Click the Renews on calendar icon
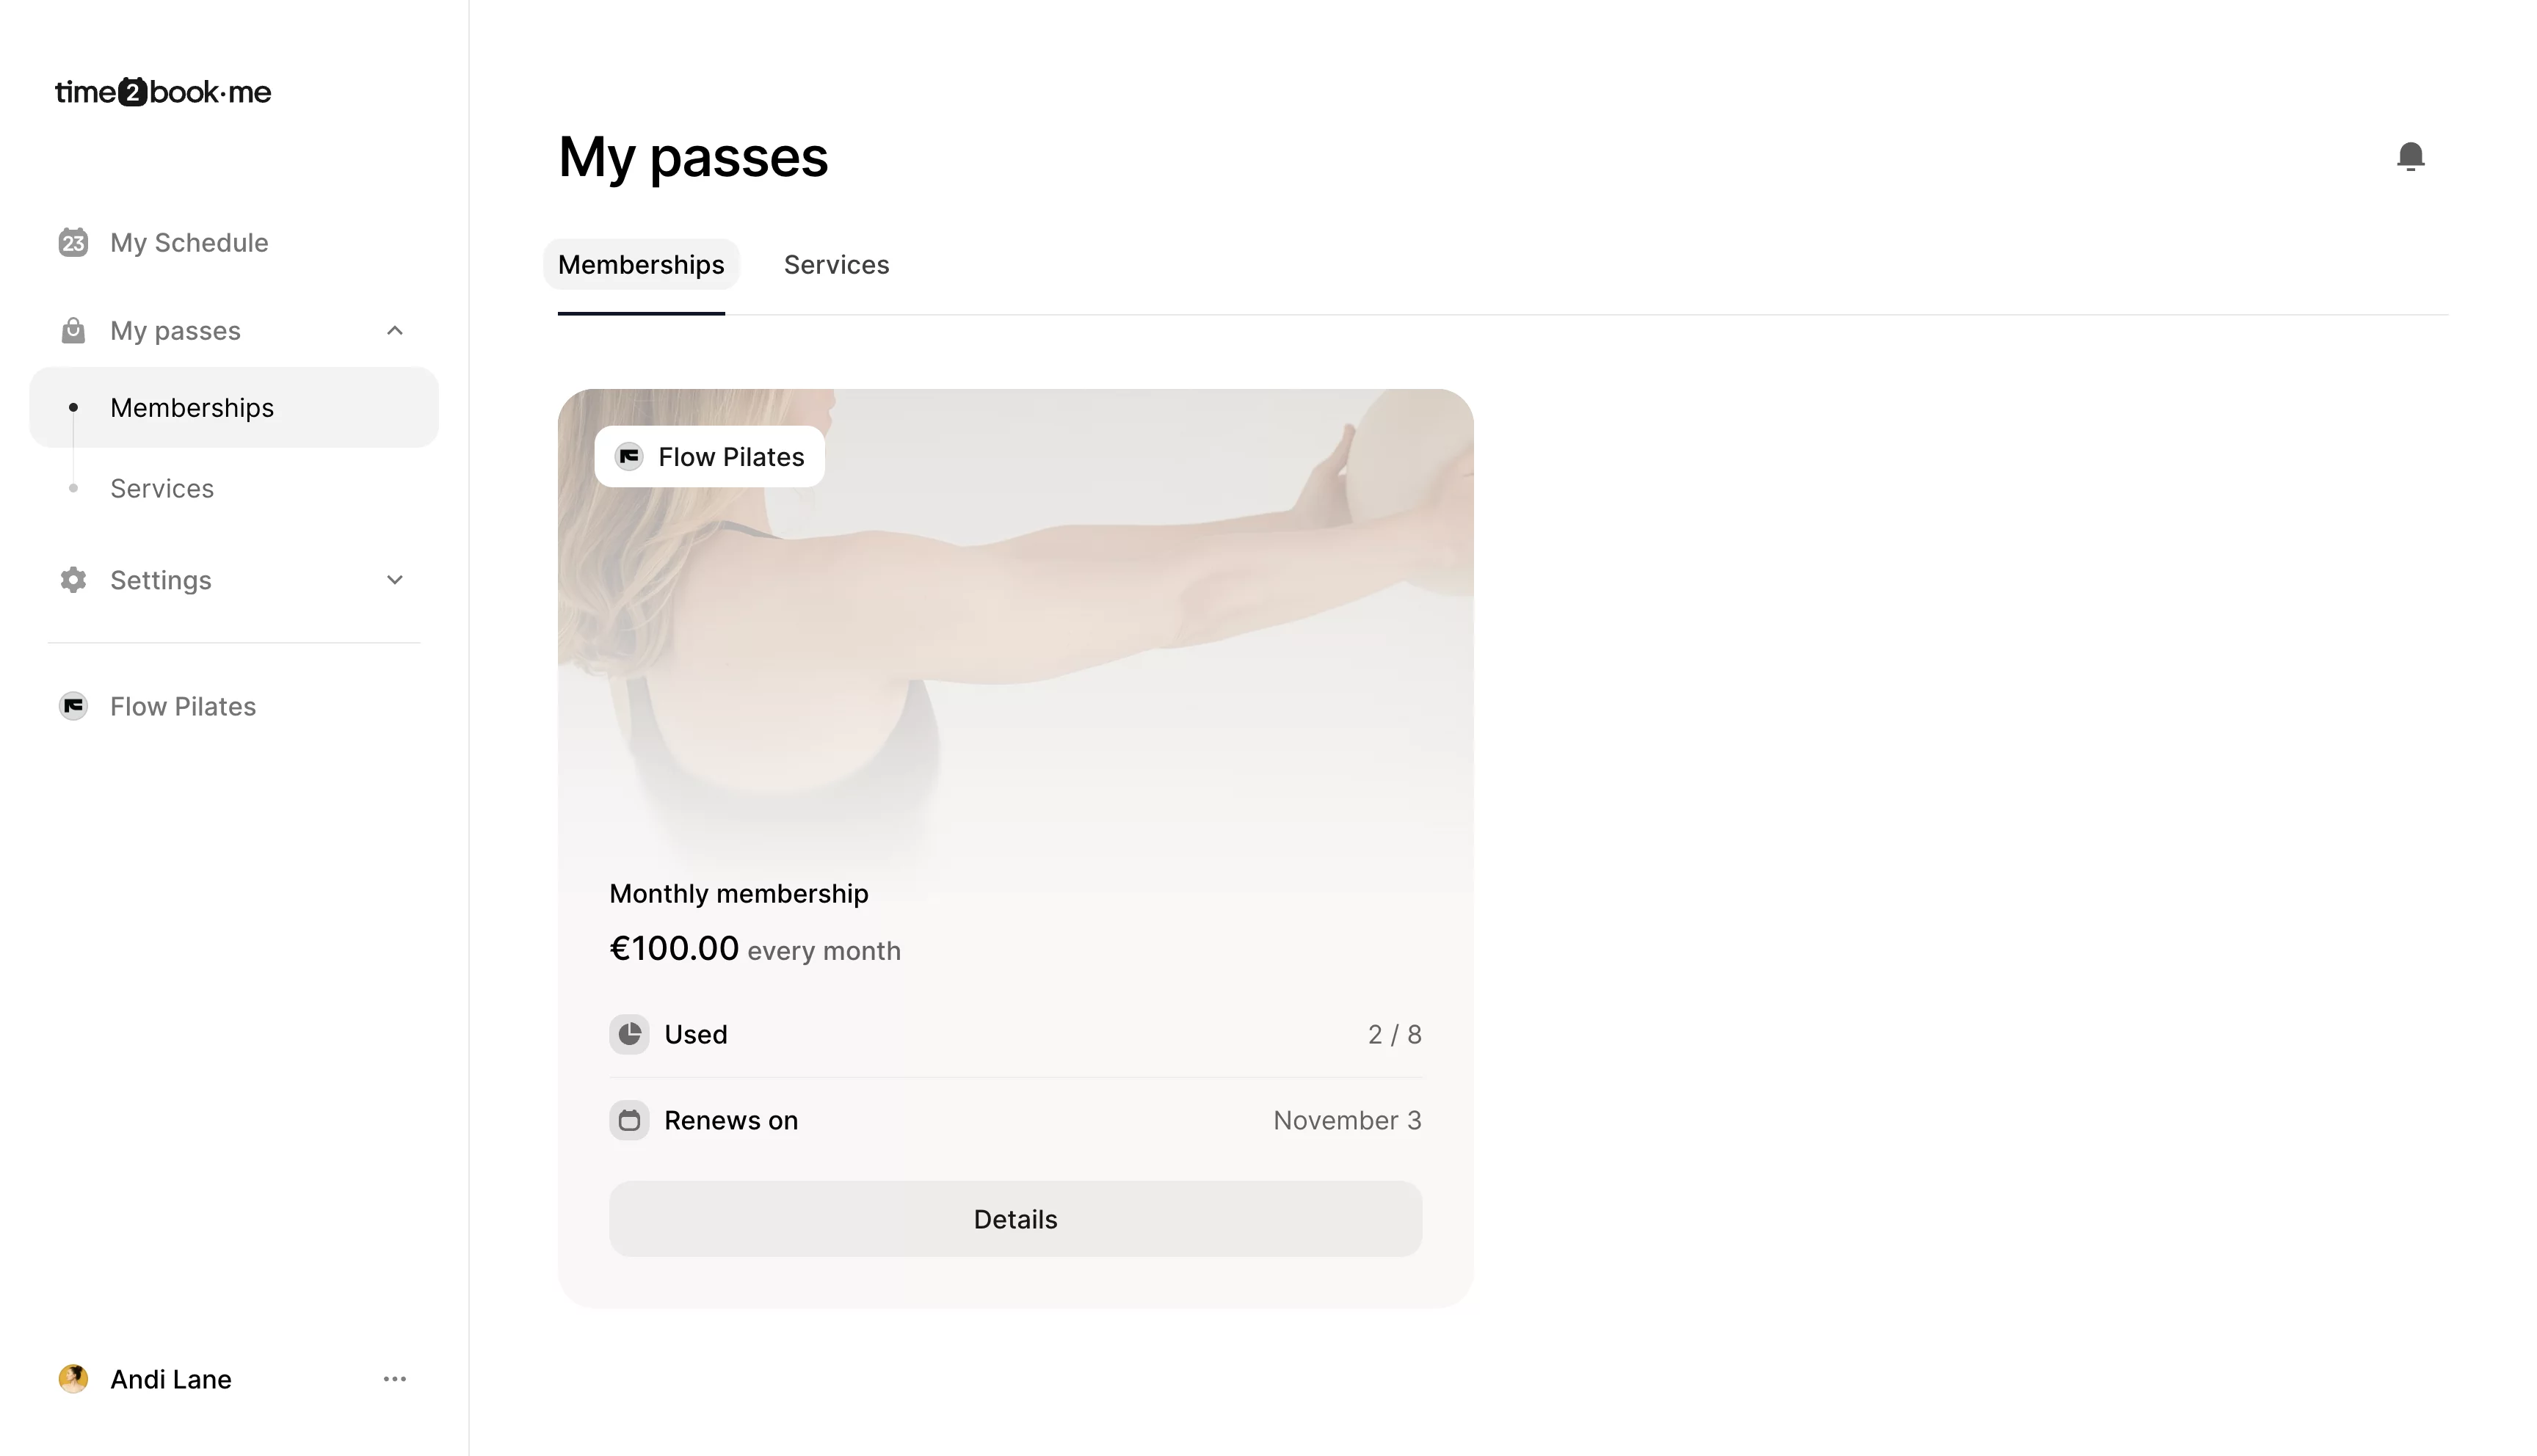 (x=629, y=1120)
